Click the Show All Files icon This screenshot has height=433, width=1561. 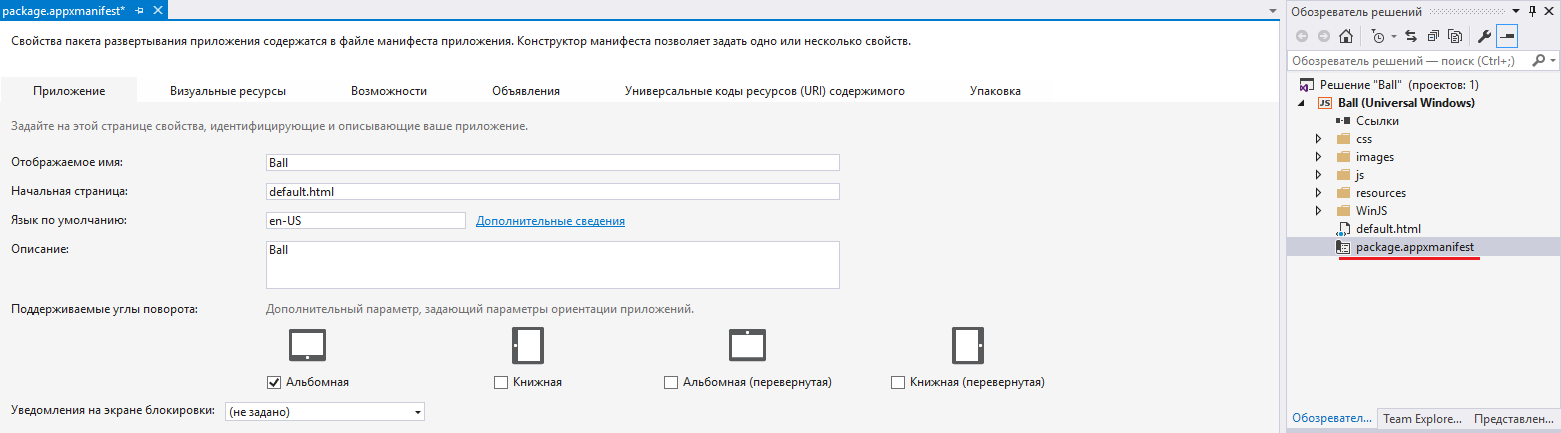(1455, 36)
